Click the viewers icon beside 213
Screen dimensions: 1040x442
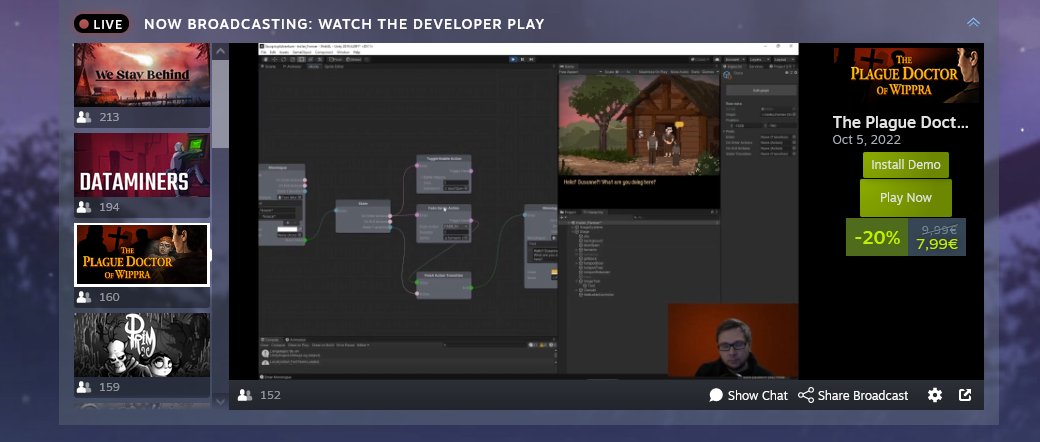pyautogui.click(x=84, y=117)
